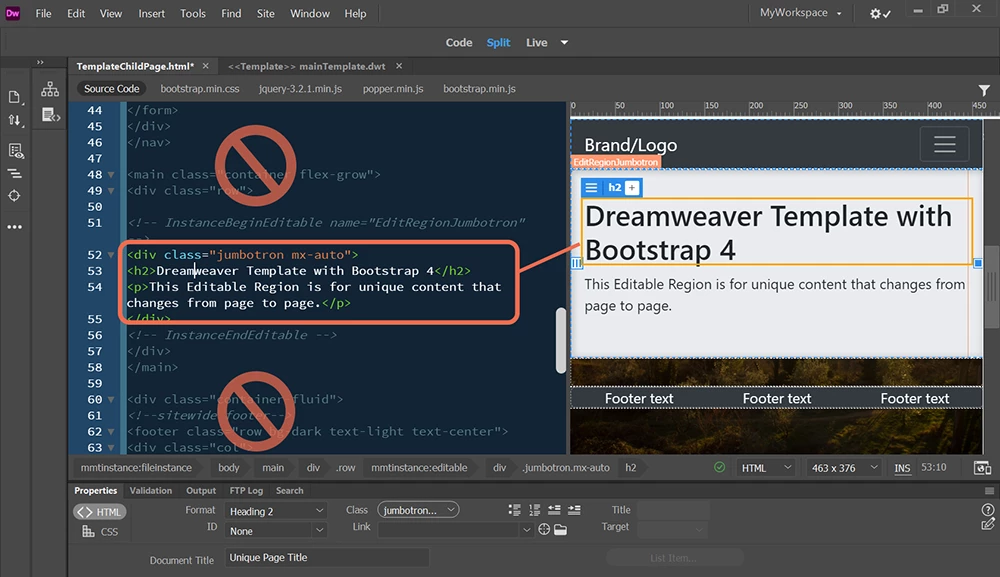Open jquery-3.2.1.min.js related file

click(300, 89)
